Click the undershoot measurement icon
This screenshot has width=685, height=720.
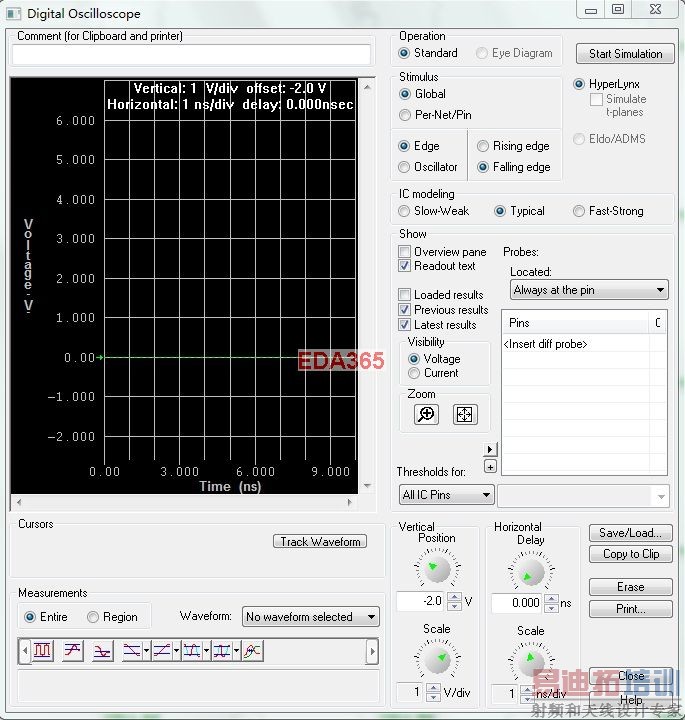point(102,650)
